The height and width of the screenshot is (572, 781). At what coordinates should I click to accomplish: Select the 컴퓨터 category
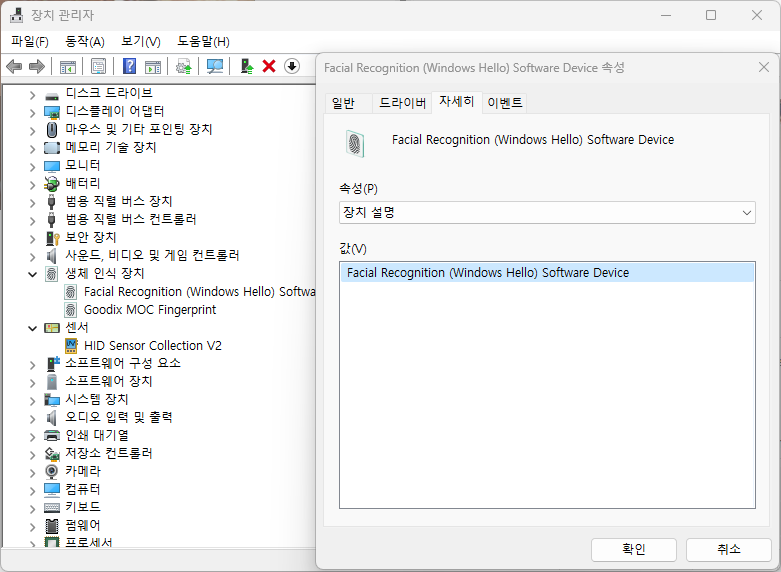[83, 489]
